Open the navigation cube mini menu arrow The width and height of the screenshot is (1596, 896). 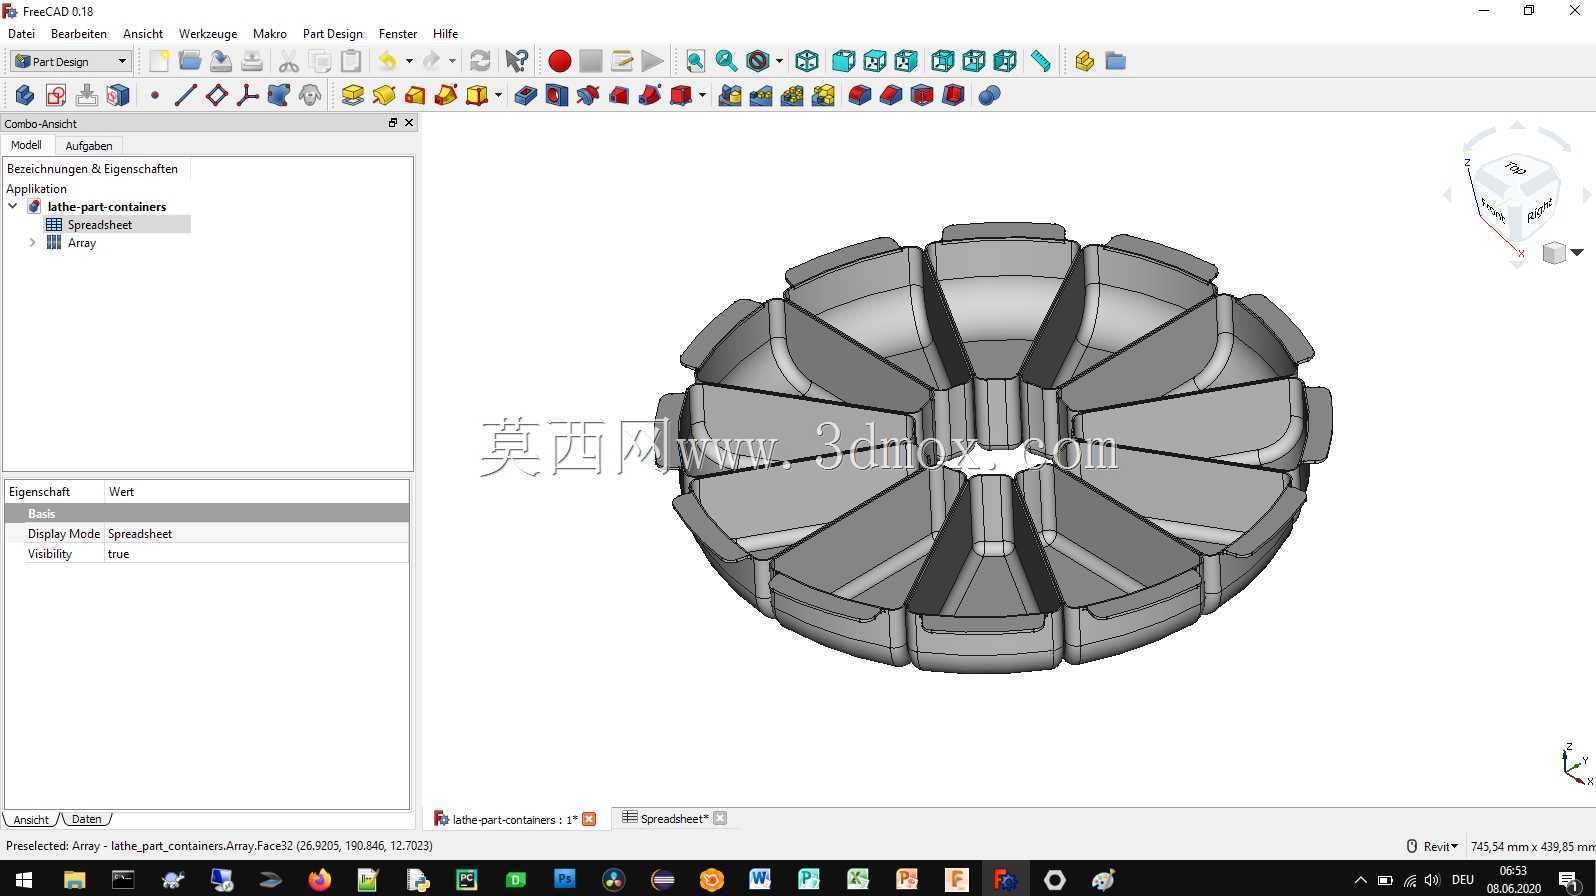pos(1577,252)
